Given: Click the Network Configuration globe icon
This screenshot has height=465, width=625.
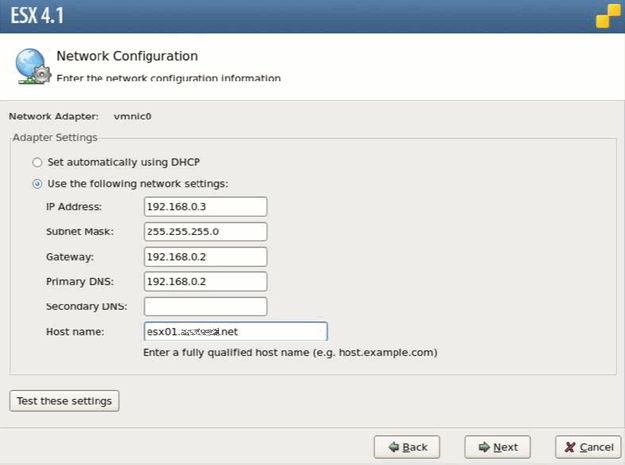Looking at the screenshot, I should click(32, 66).
